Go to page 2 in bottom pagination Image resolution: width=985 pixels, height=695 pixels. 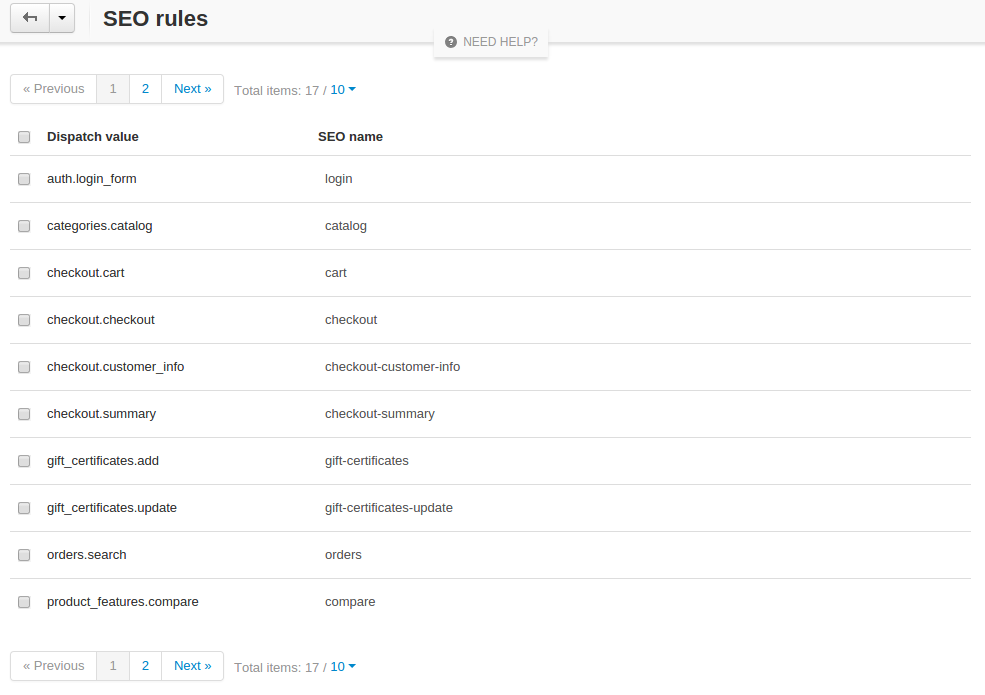click(145, 666)
